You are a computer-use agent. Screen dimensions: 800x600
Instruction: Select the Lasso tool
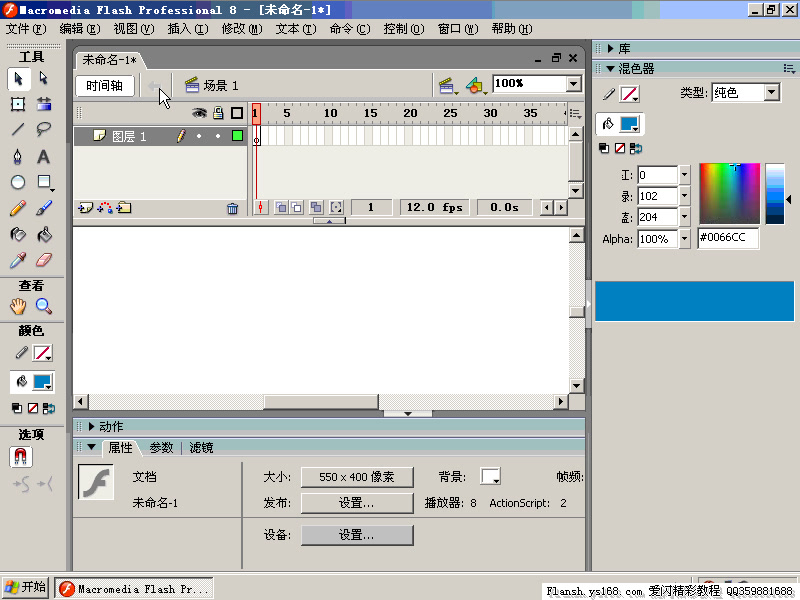[46, 129]
